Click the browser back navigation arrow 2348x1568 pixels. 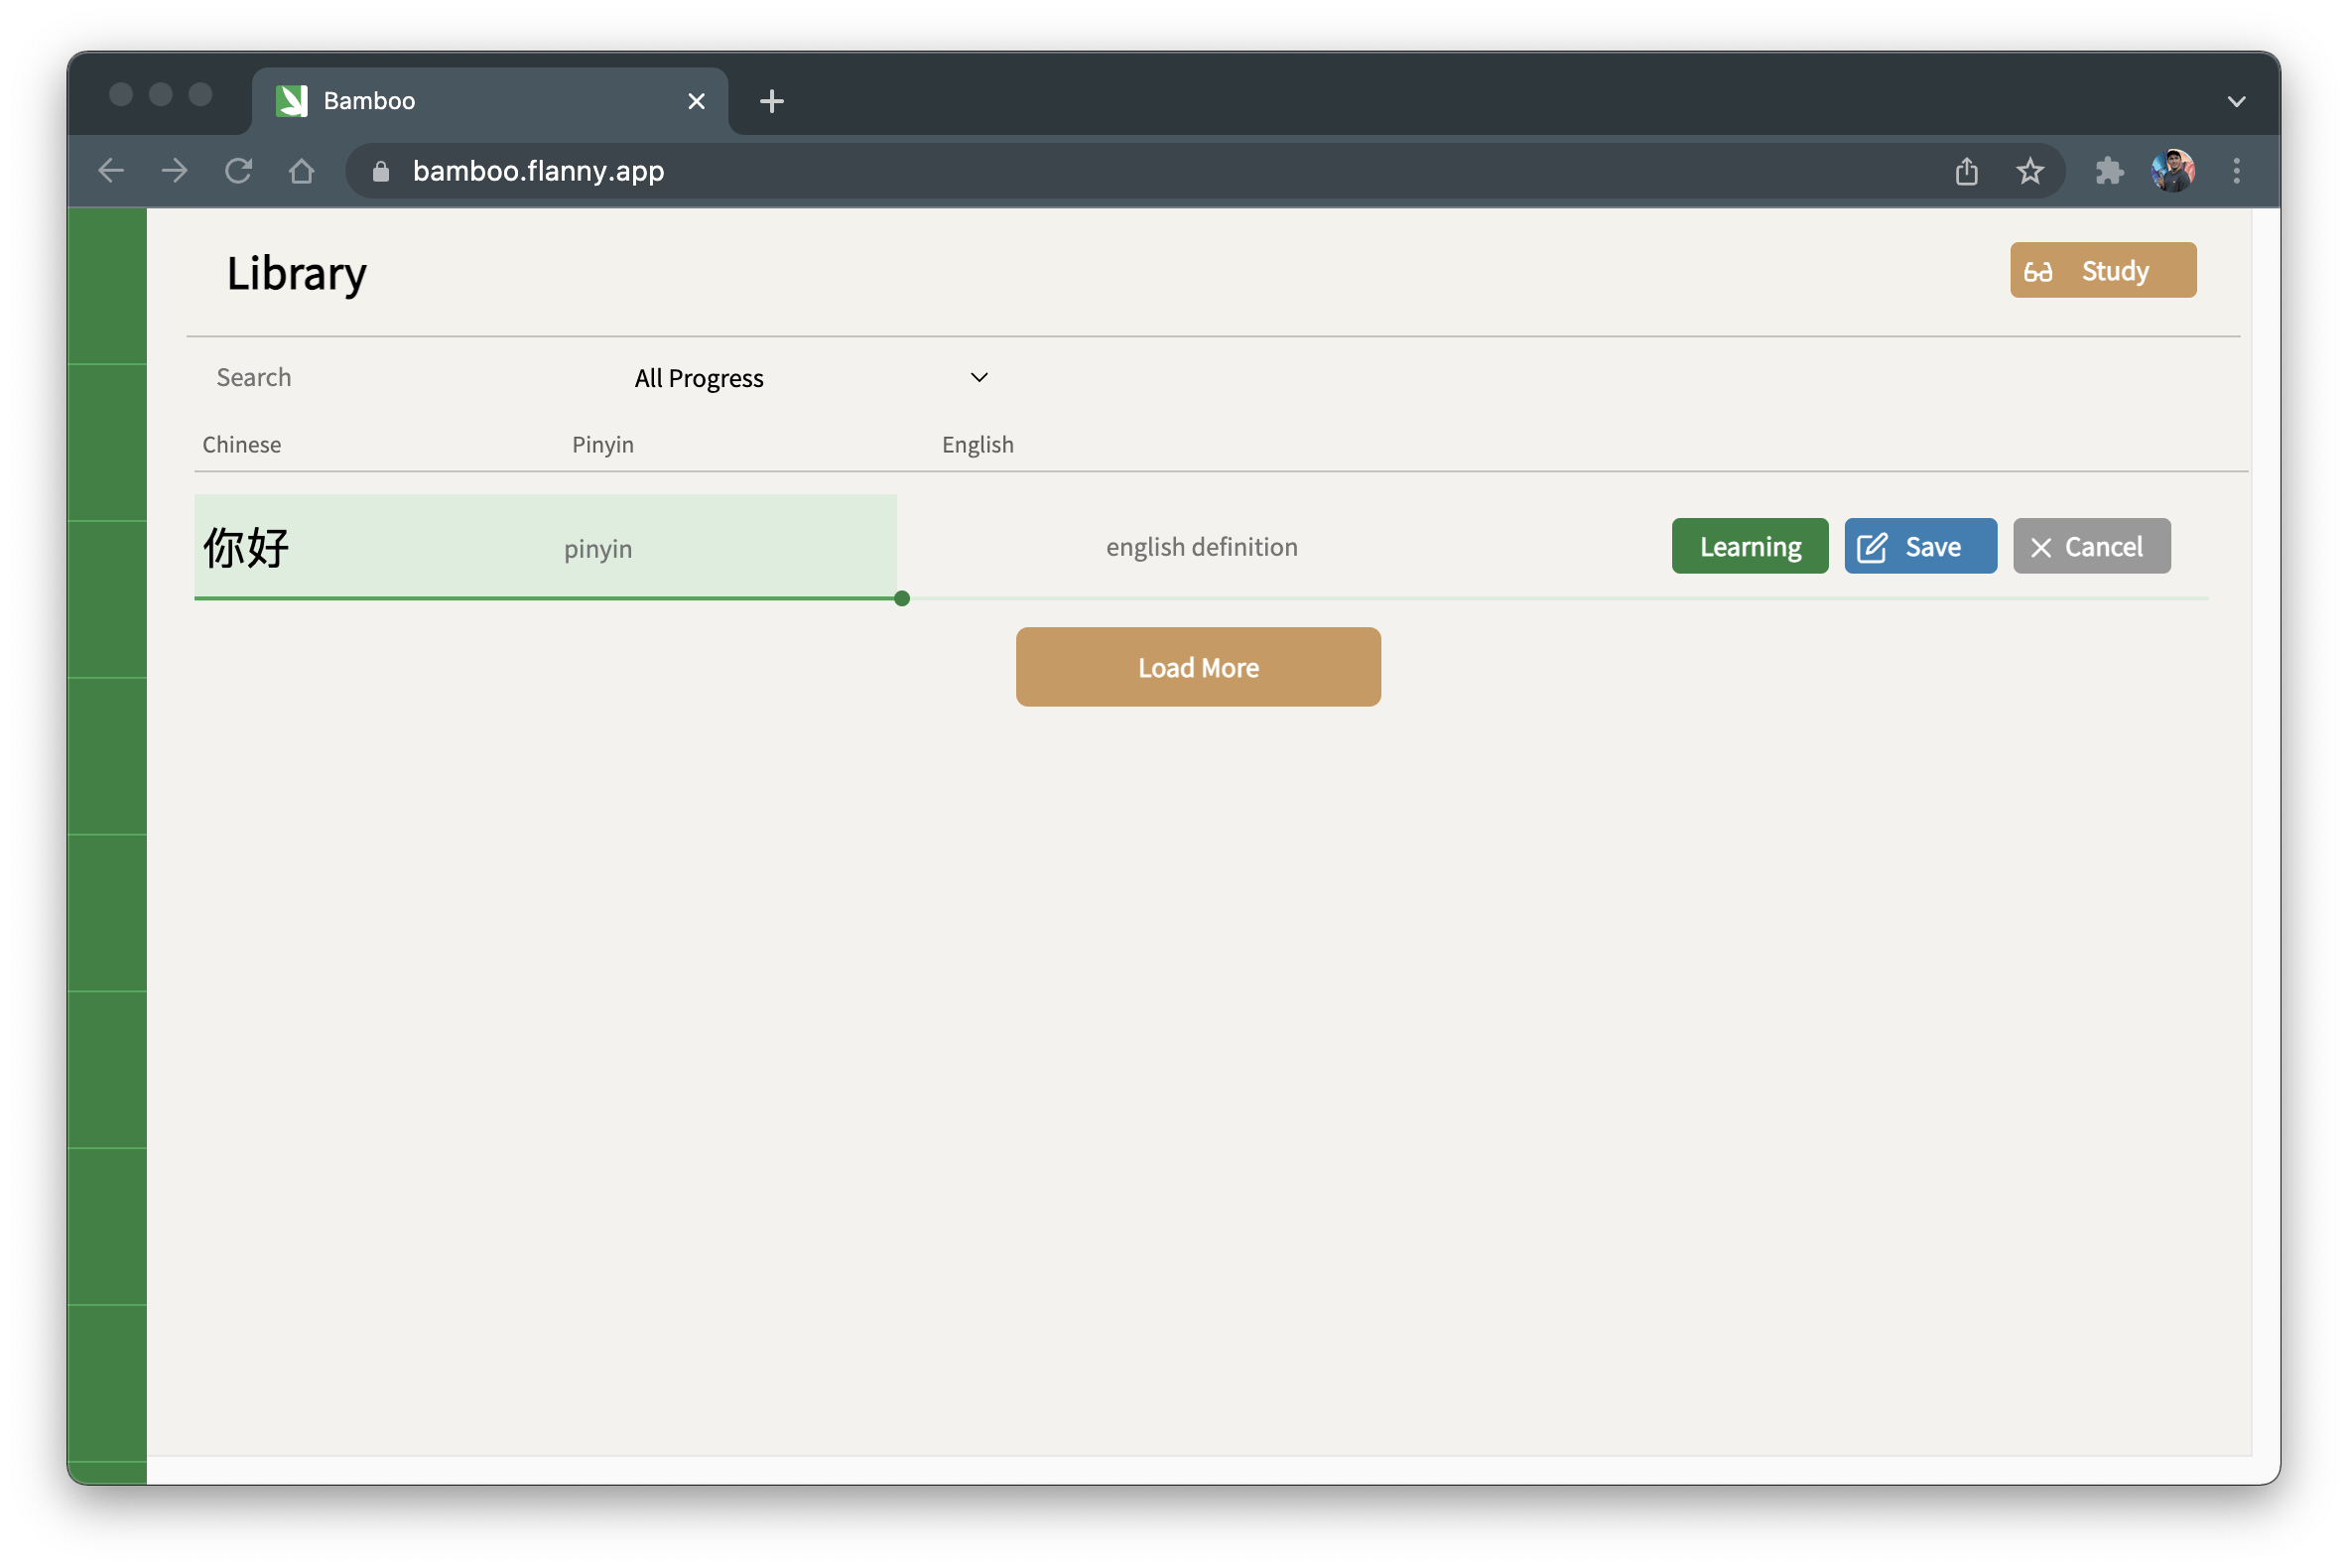pos(110,172)
